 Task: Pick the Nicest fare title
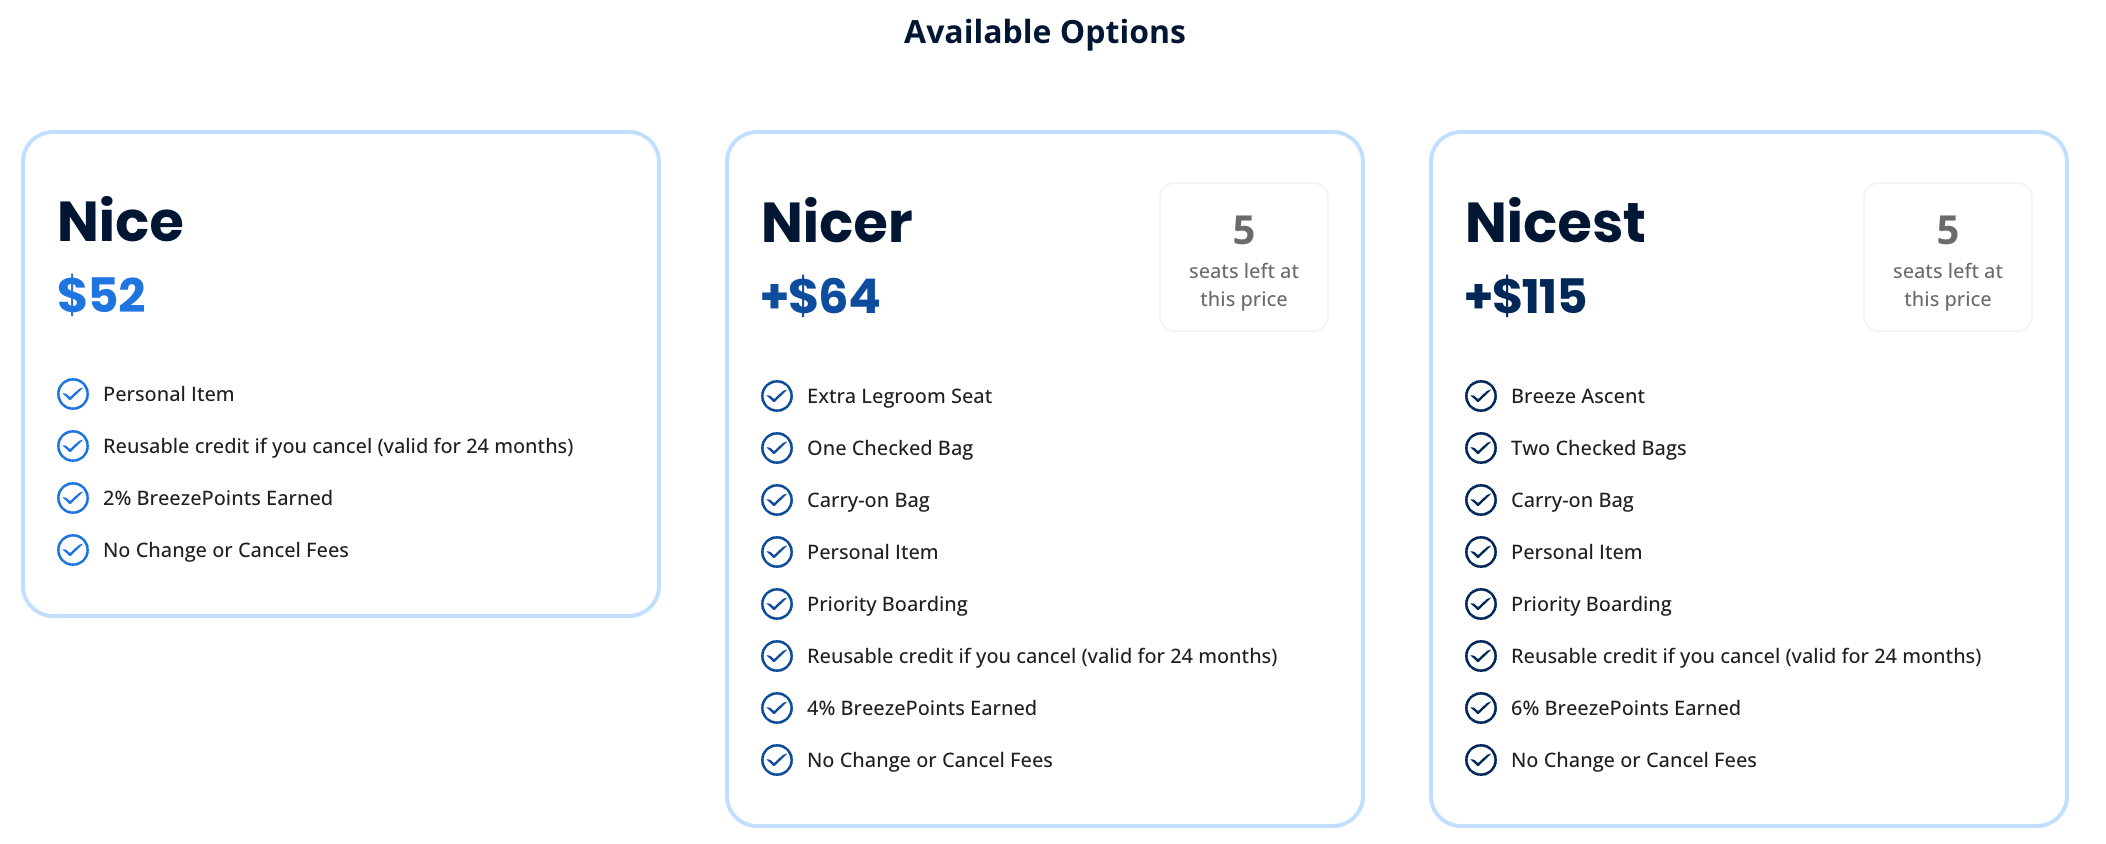[1554, 222]
